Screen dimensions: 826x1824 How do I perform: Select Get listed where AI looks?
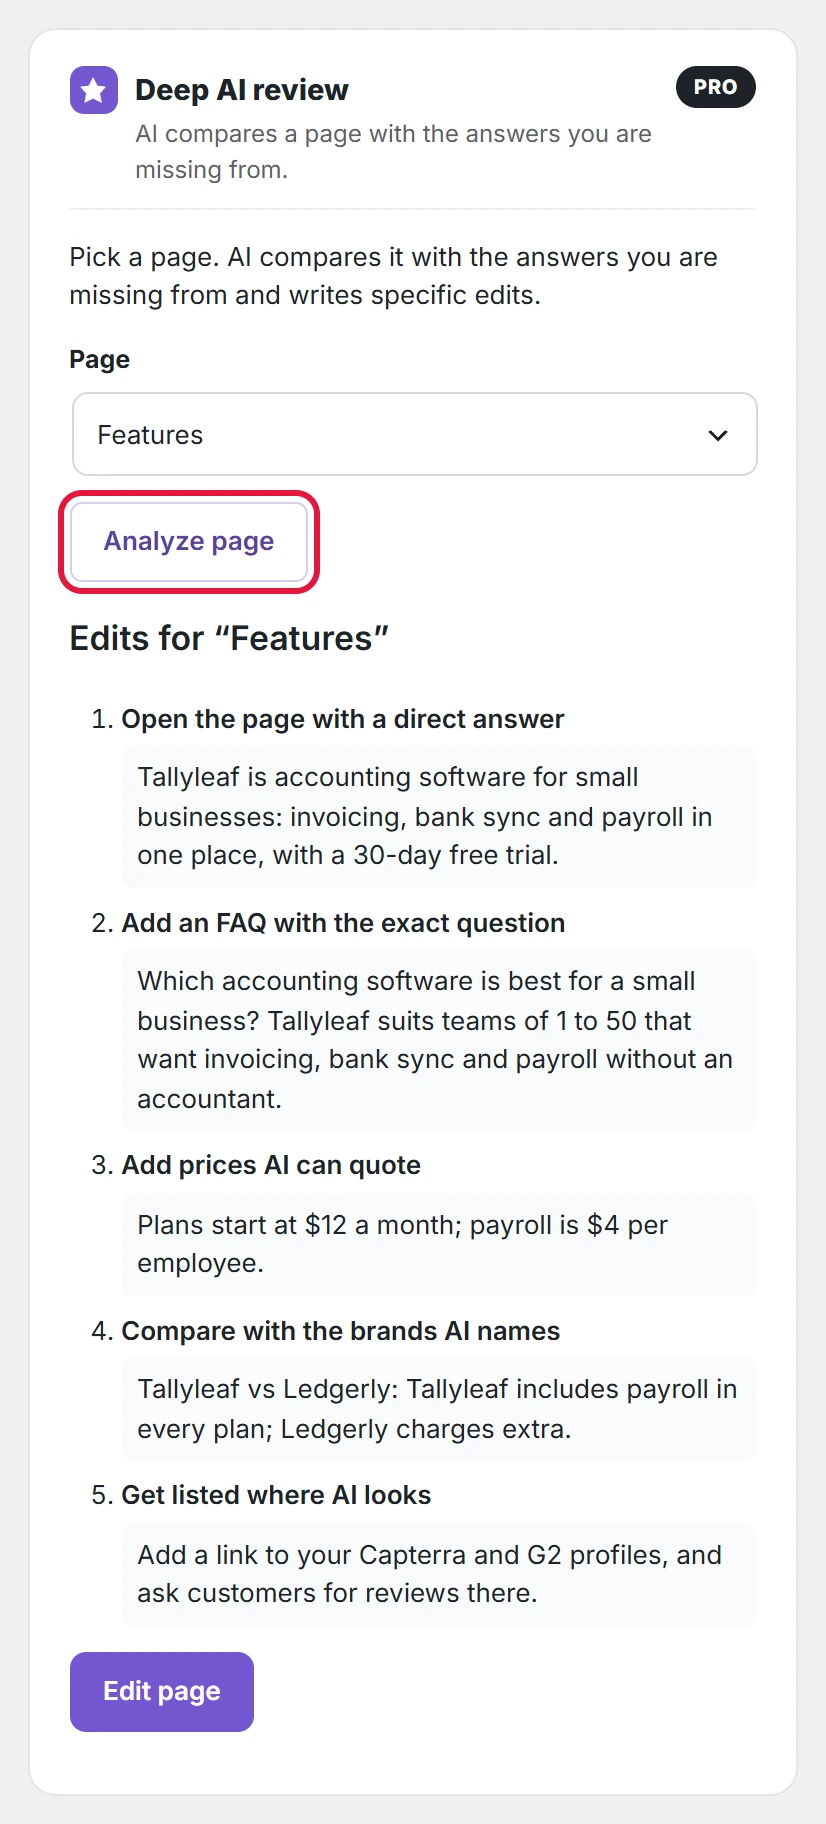[276, 1495]
